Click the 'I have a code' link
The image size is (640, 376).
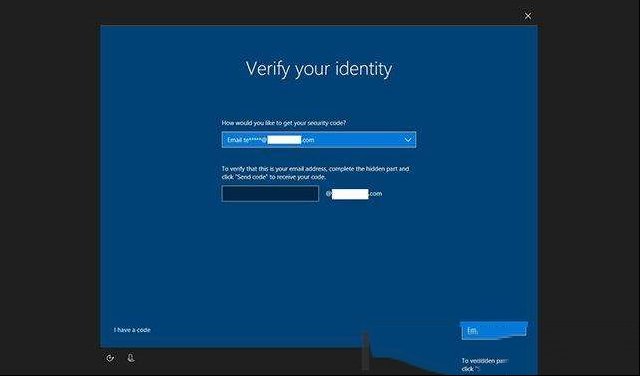point(132,330)
